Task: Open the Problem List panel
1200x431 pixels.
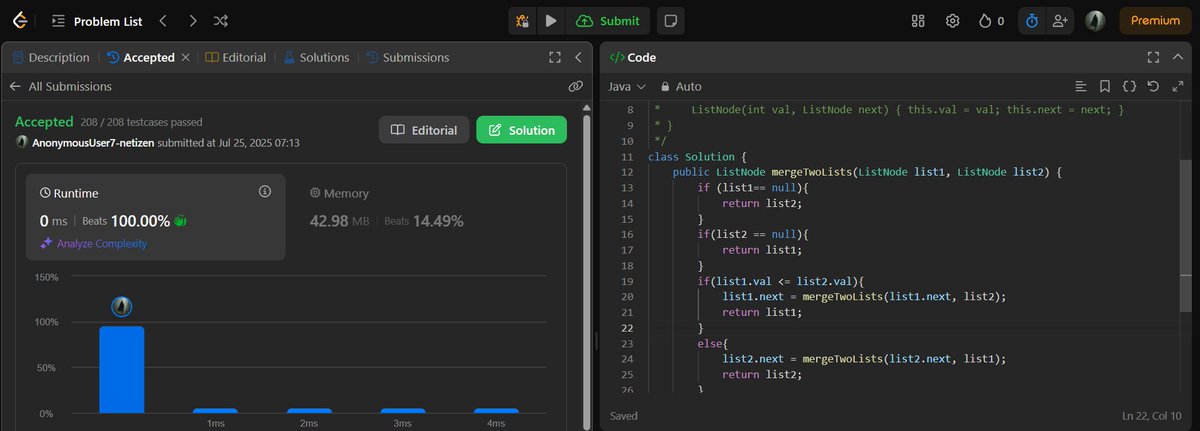Action: pos(96,20)
